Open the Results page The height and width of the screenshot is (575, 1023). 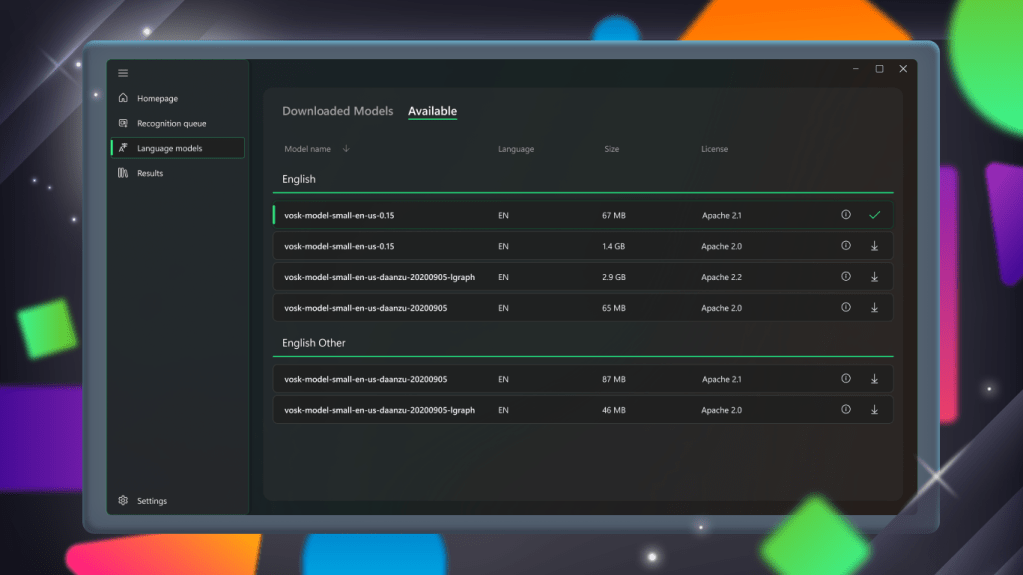pos(150,173)
